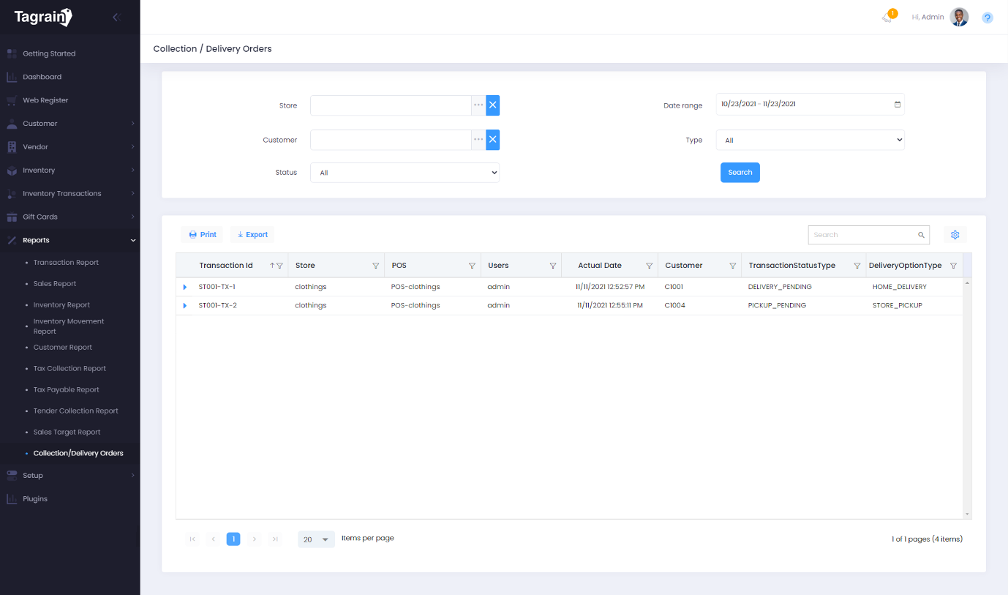Open the Type dropdown
1008x596 pixels.
(x=810, y=141)
